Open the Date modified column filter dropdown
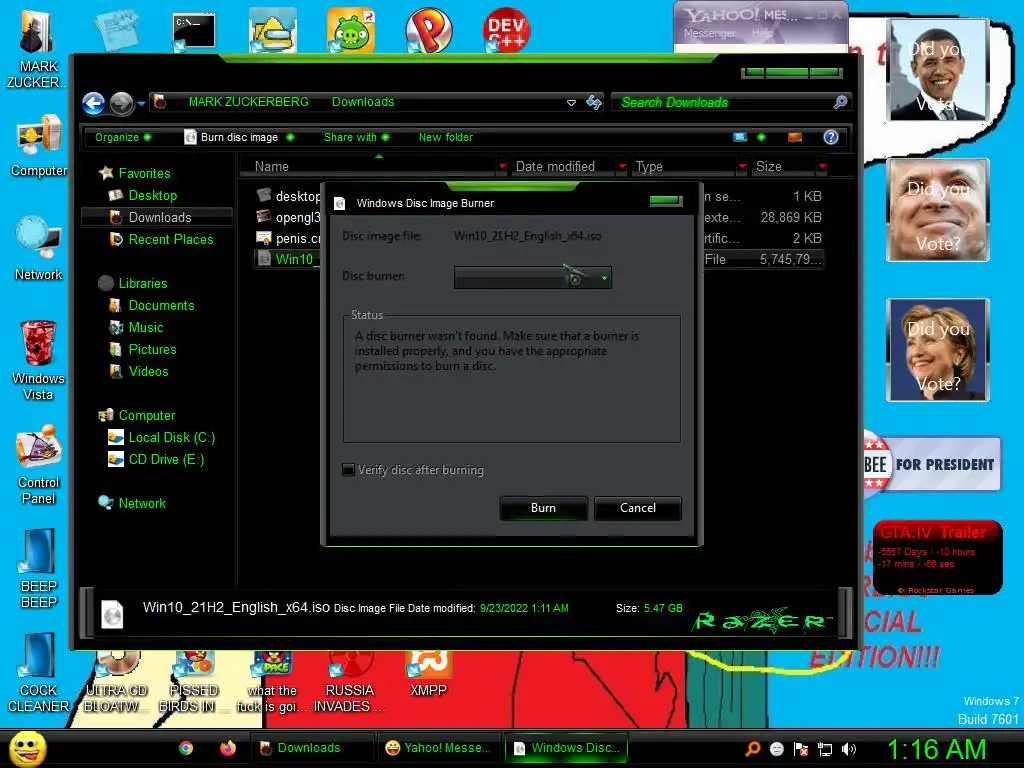Image resolution: width=1024 pixels, height=768 pixels. point(622,167)
